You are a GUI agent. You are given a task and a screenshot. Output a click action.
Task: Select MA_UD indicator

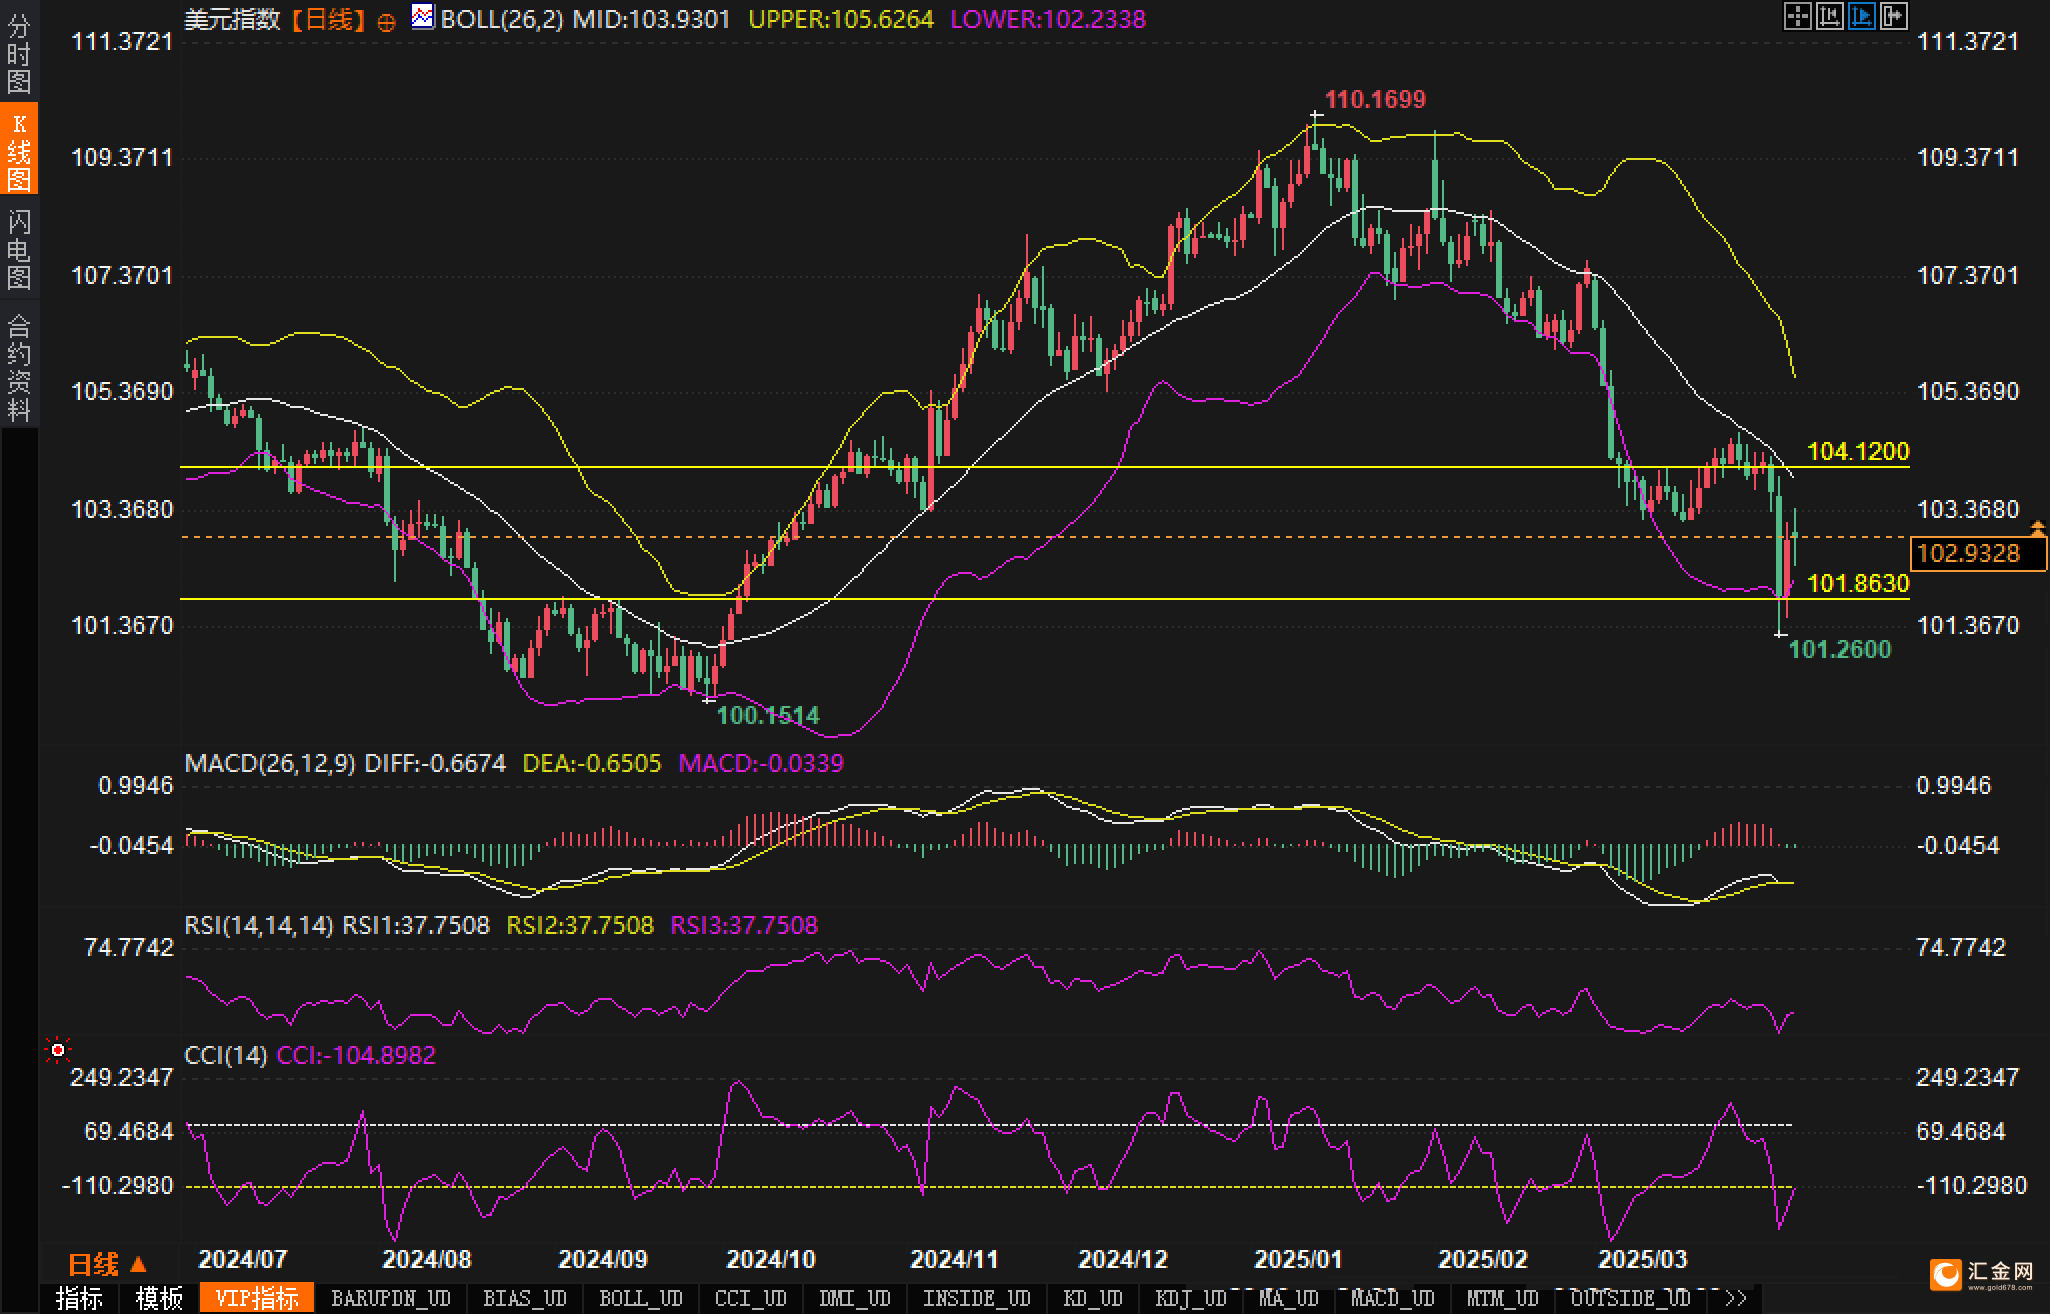click(x=1287, y=1298)
